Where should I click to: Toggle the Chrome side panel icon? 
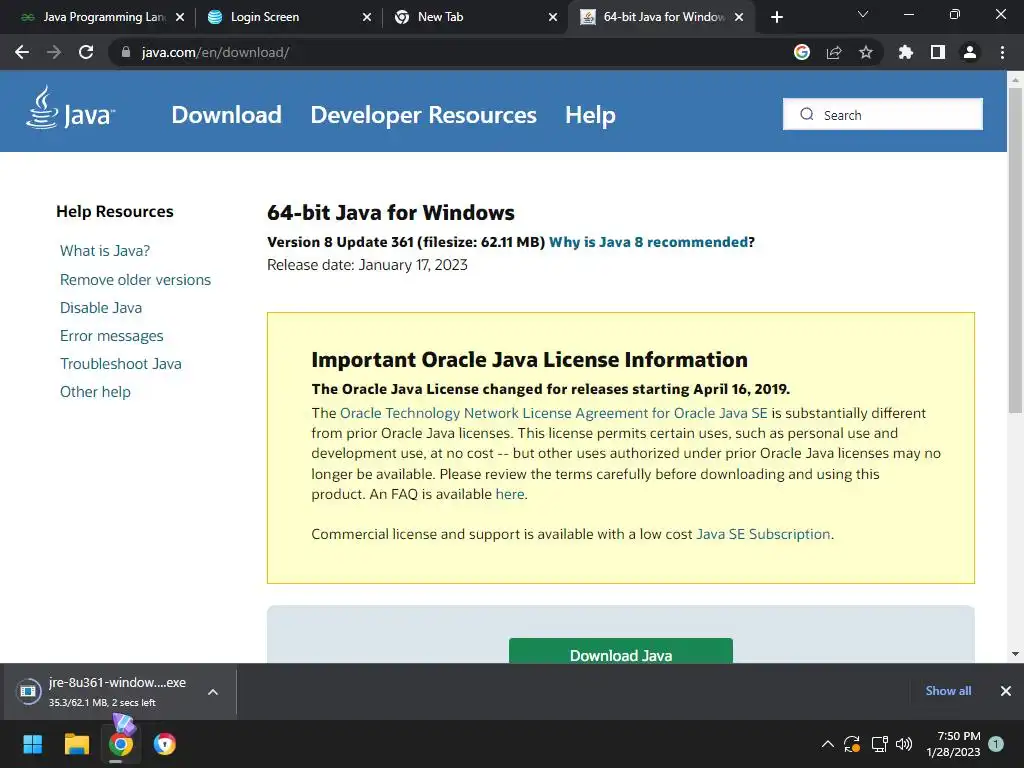[938, 52]
